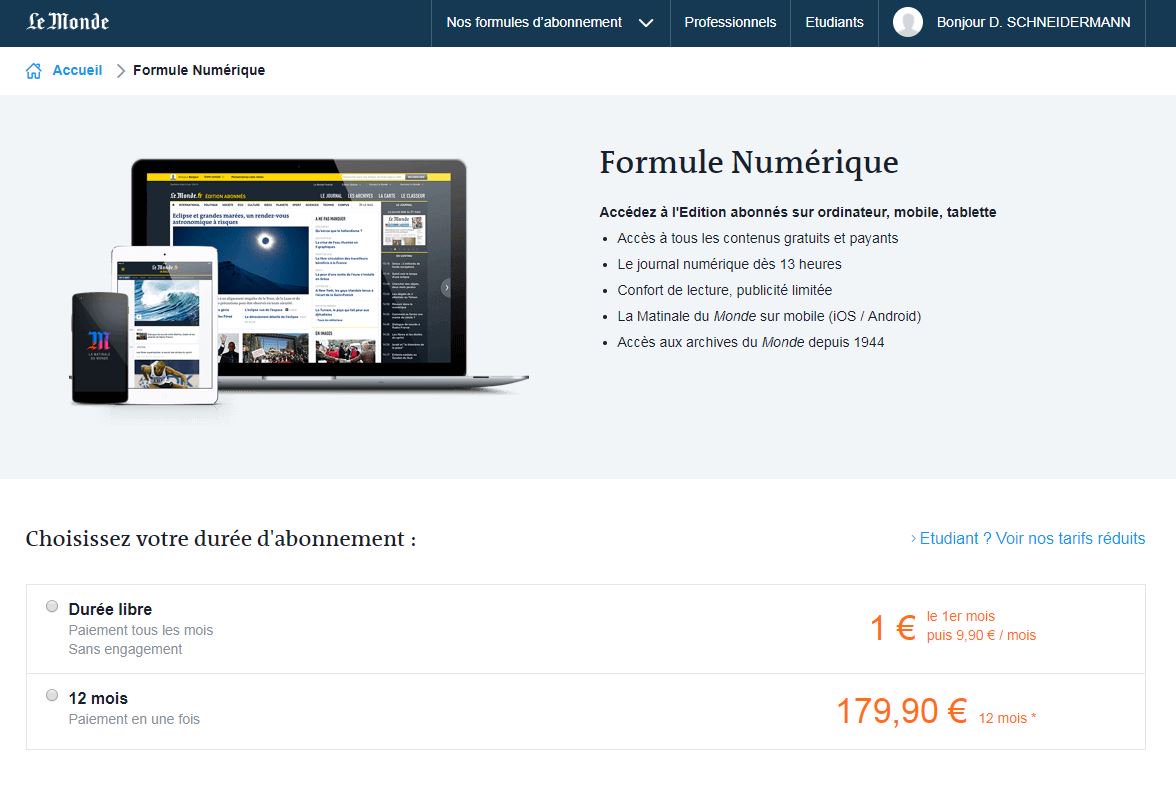Click the home icon in breadcrumb

click(34, 70)
